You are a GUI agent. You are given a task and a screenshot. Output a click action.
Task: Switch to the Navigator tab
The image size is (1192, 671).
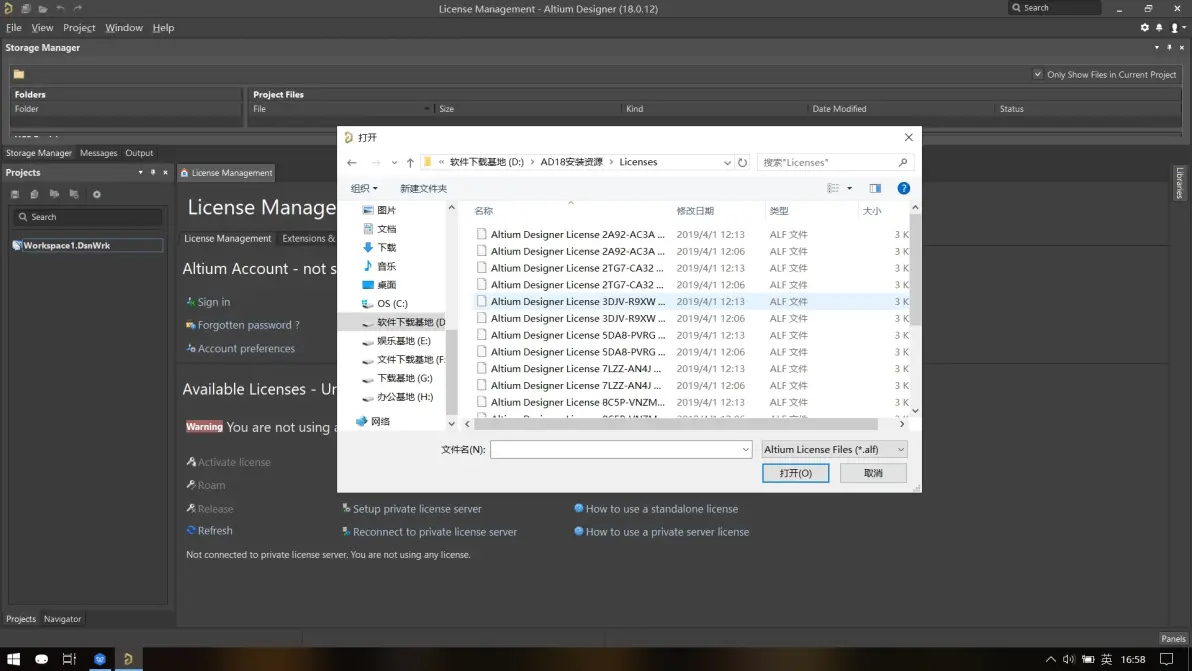coord(62,619)
